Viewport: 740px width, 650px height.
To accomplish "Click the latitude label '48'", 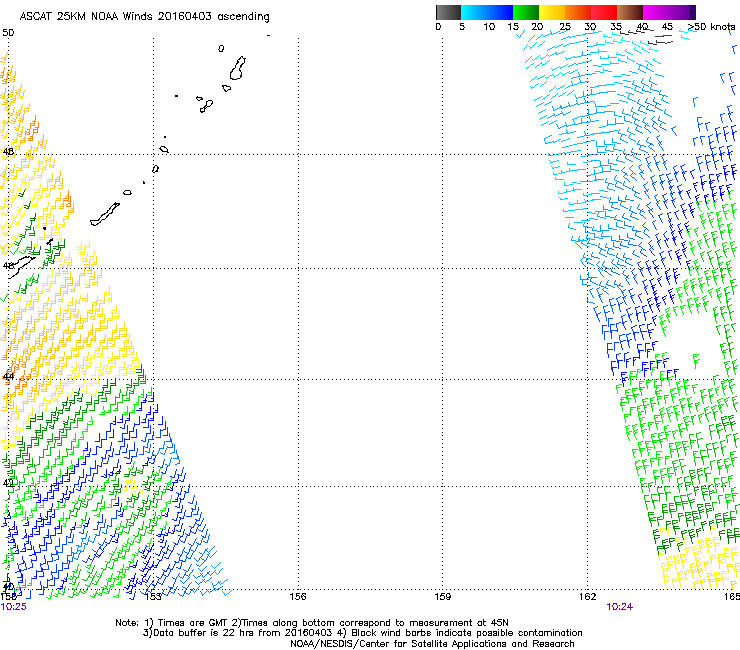I will pos(8,152).
